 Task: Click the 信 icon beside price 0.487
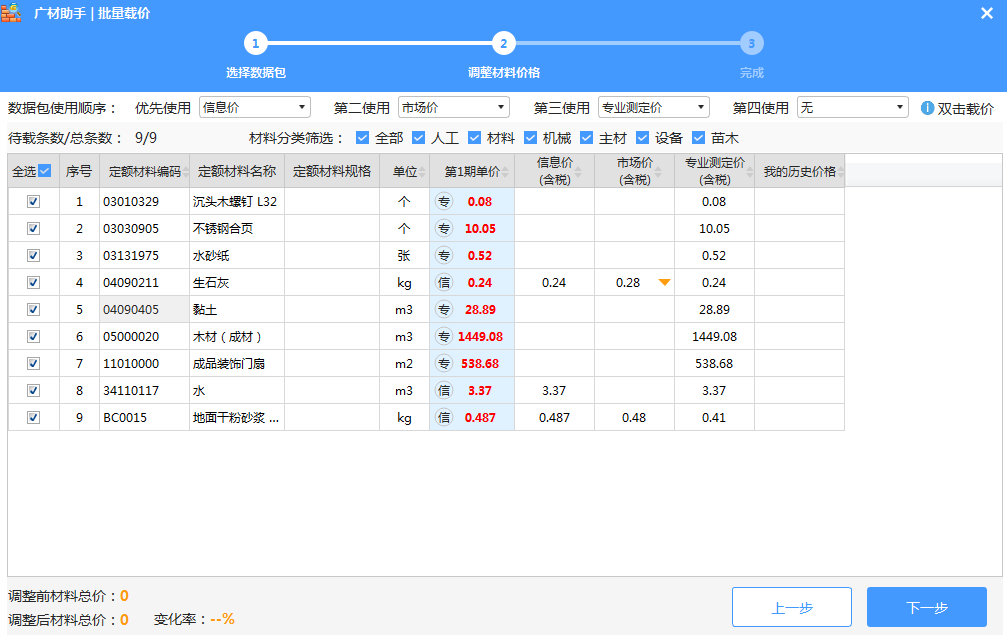(x=444, y=418)
